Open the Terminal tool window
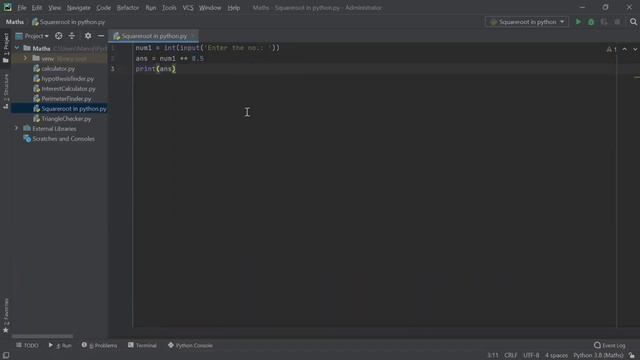Screen dimensions: 640x360 pos(142,345)
